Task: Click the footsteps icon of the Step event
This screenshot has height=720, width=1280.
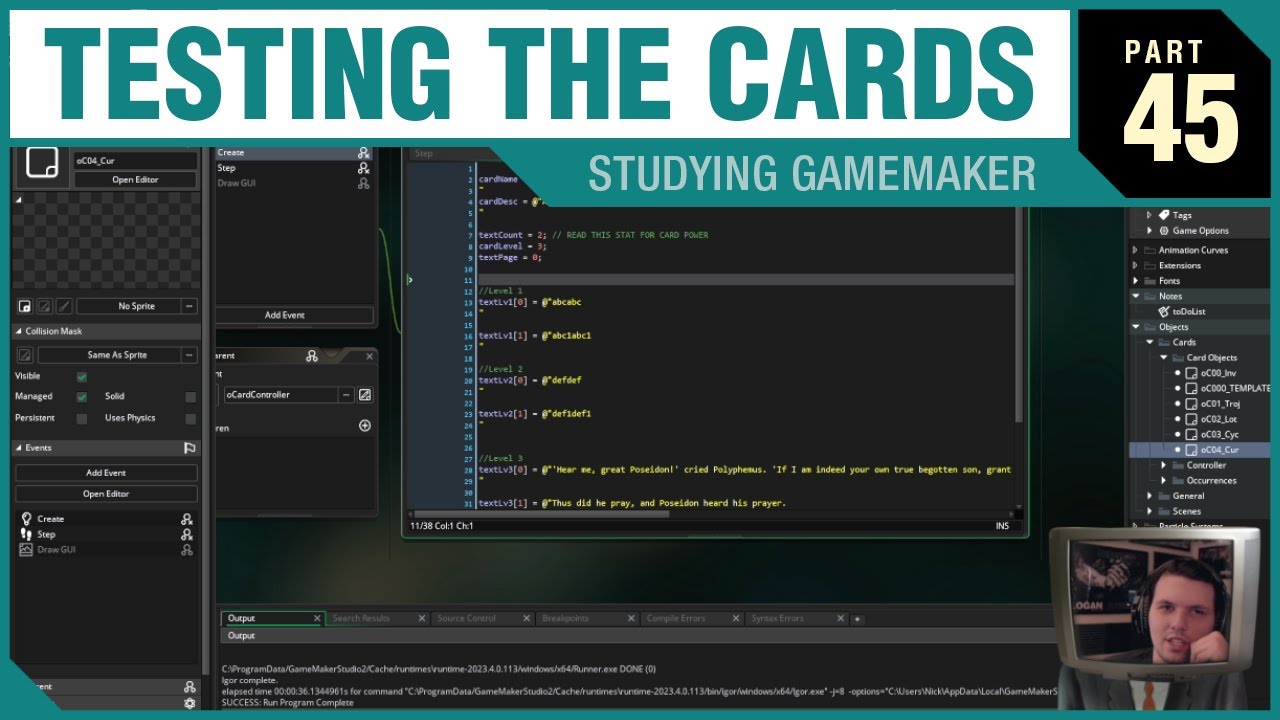Action: click(x=26, y=534)
